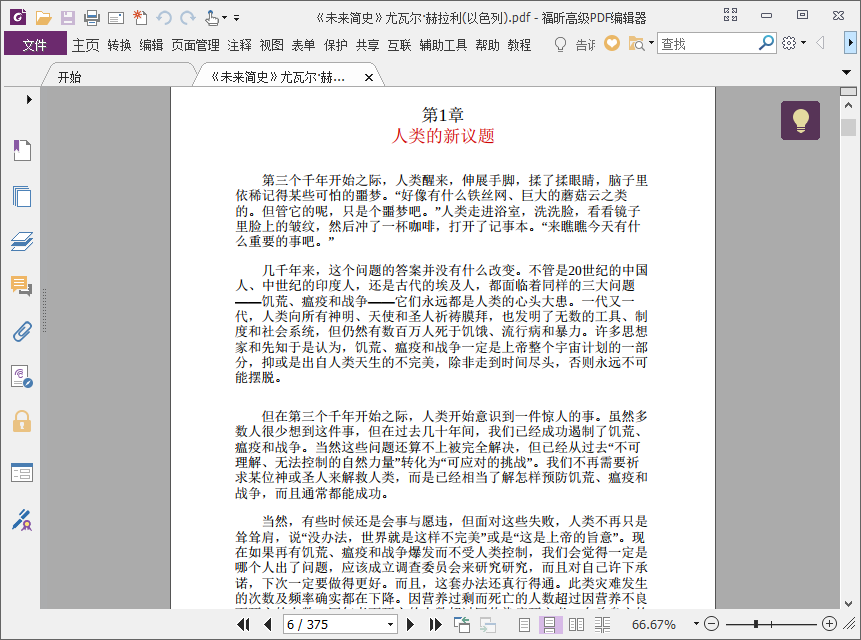Open the Hand tool dropdown arrow

(x=225, y=18)
